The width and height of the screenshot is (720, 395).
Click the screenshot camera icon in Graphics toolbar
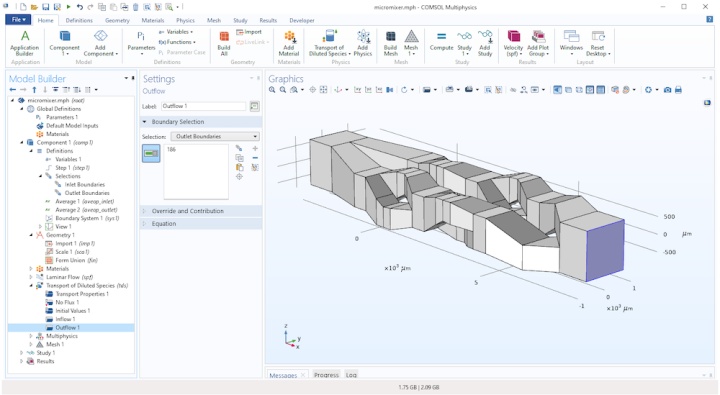(668, 90)
